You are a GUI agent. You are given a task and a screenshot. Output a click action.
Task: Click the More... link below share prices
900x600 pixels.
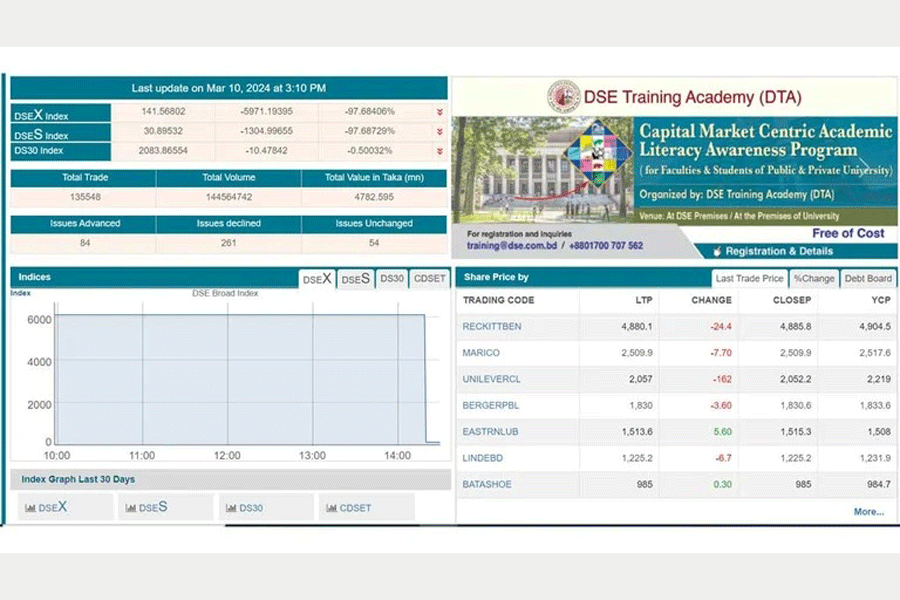(868, 512)
